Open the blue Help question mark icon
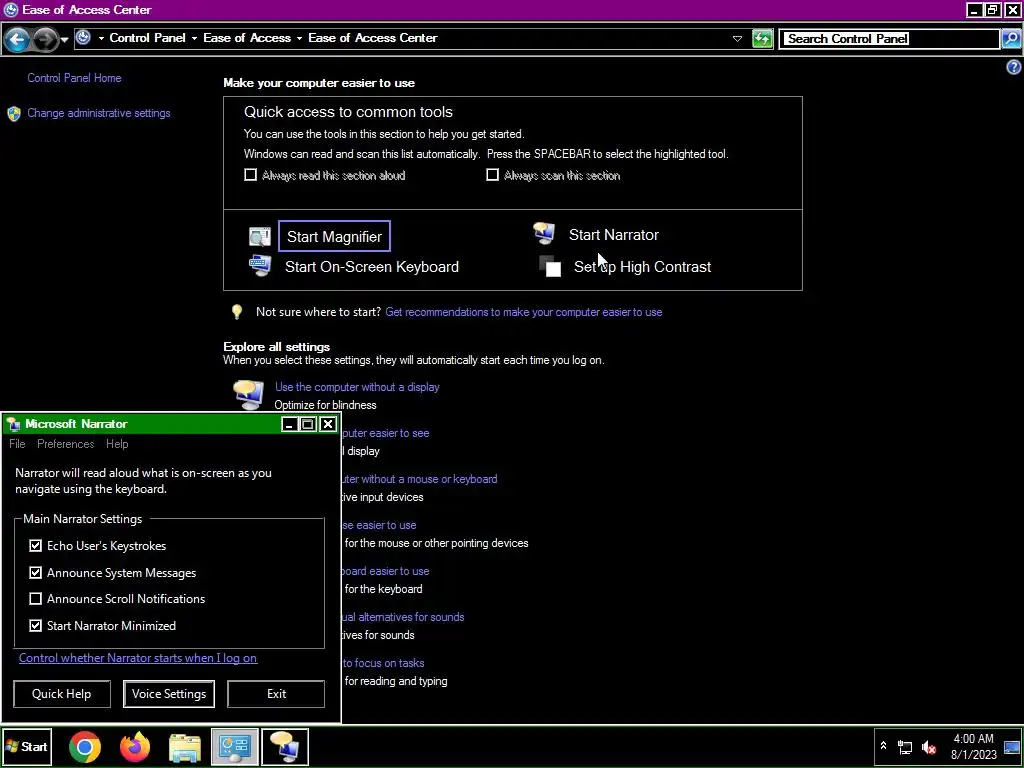The width and height of the screenshot is (1024, 768). (x=1014, y=67)
